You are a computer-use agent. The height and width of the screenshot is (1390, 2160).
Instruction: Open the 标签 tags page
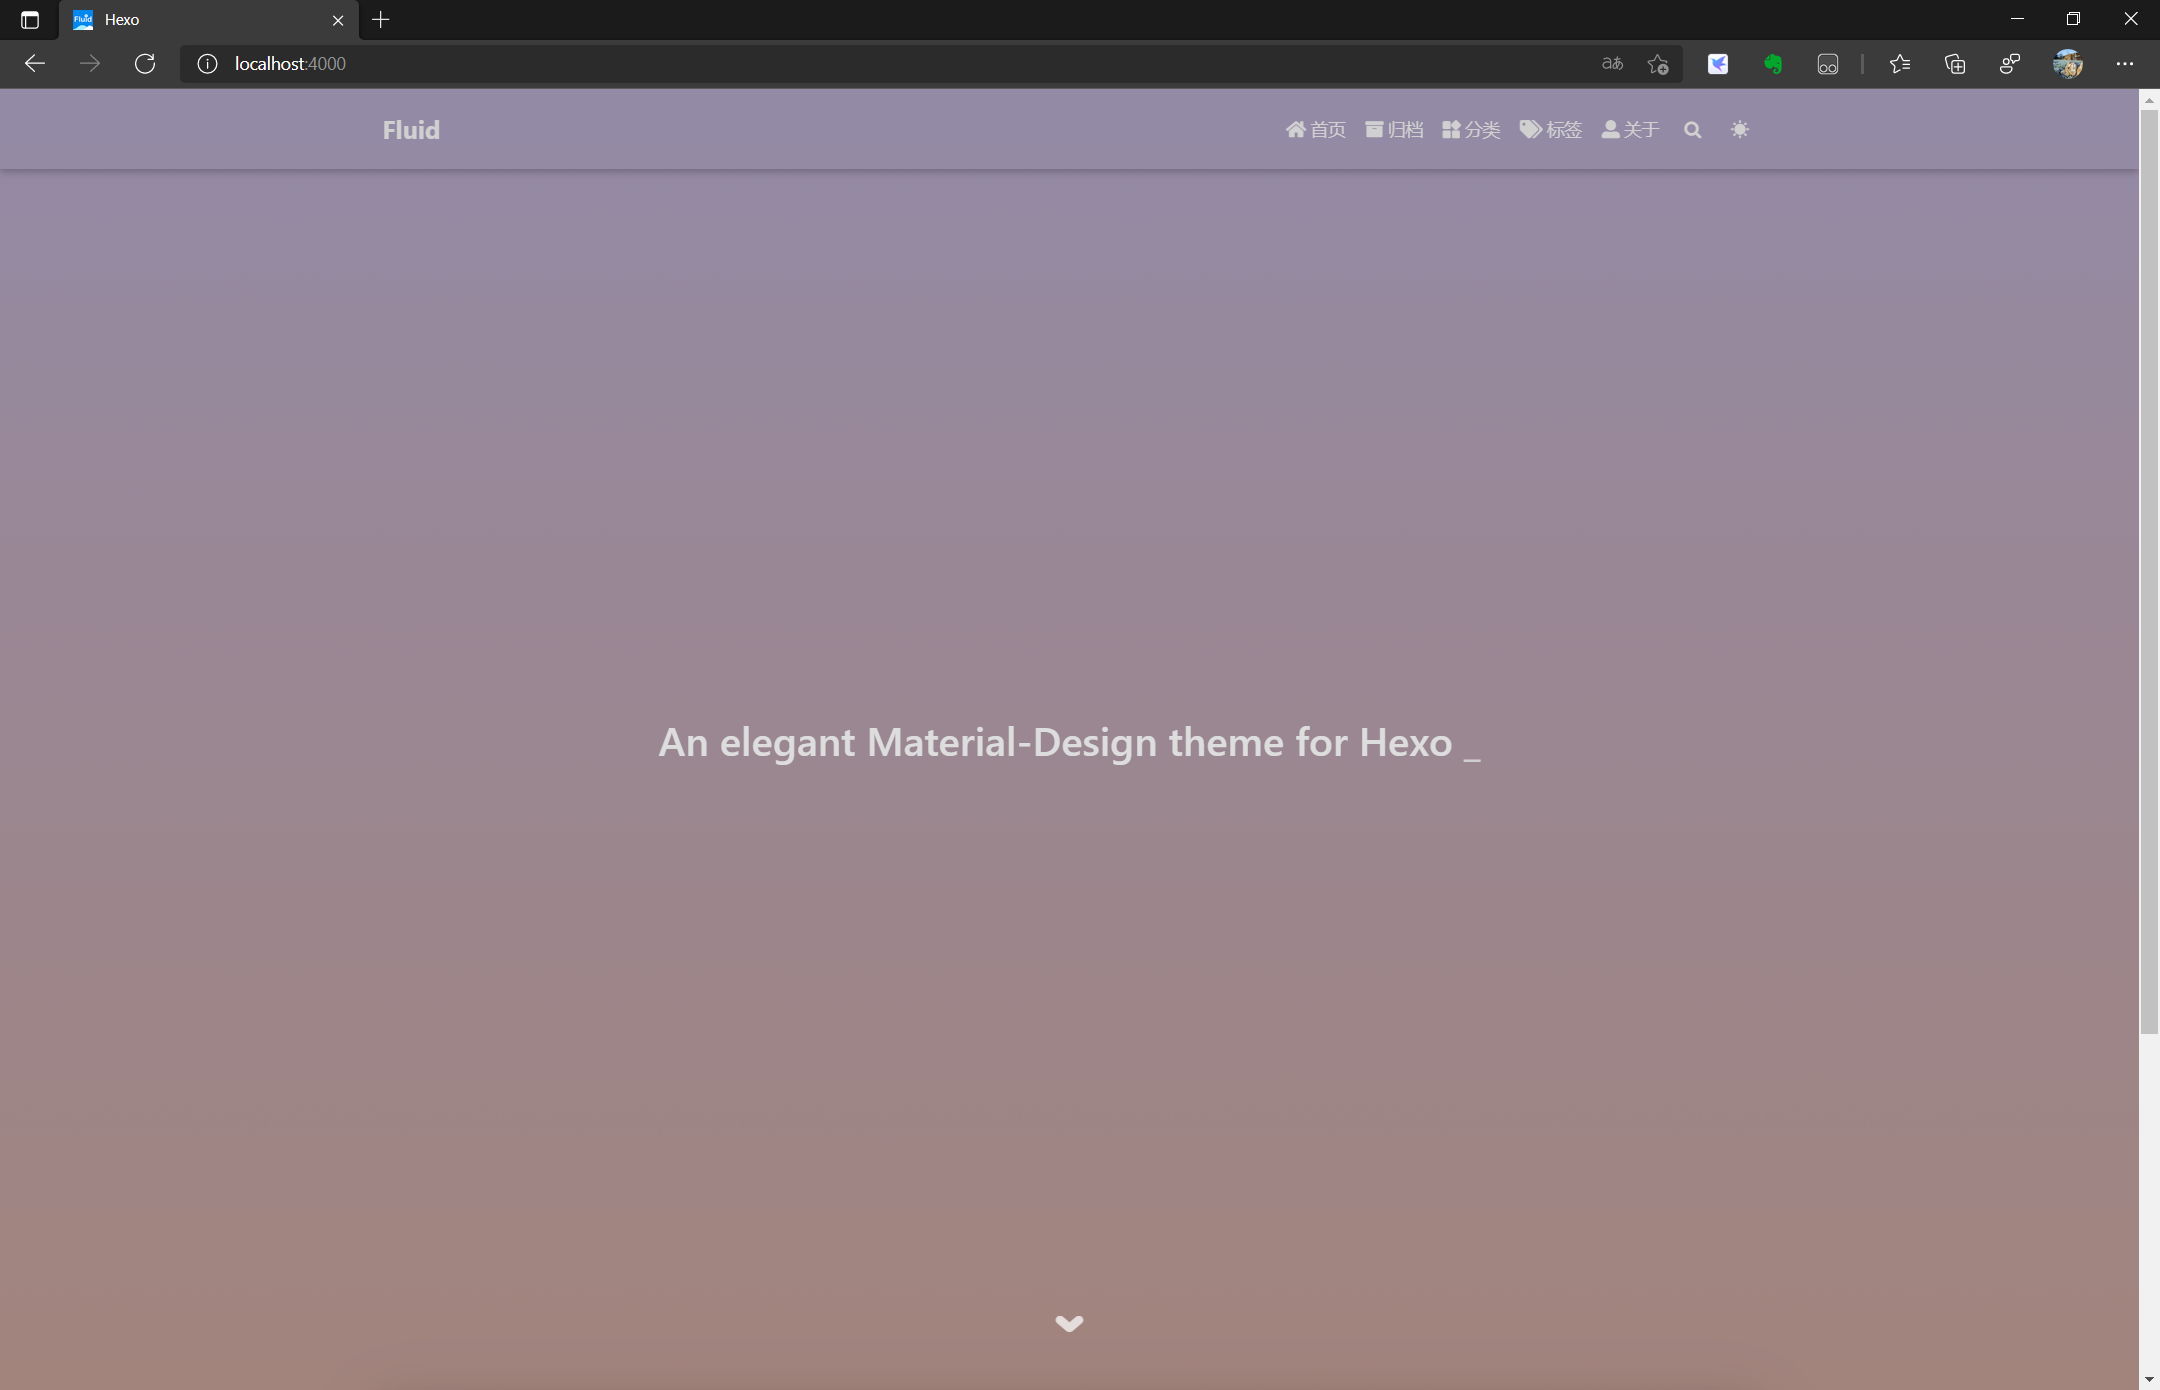coord(1551,130)
